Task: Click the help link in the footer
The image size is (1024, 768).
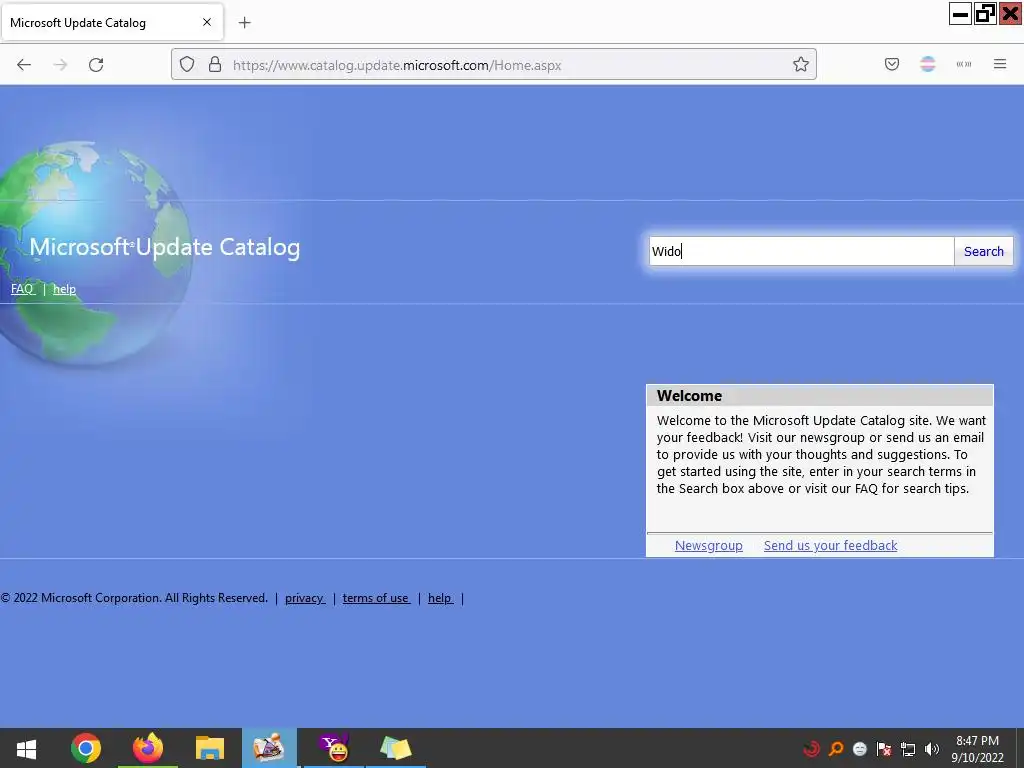Action: click(x=440, y=598)
